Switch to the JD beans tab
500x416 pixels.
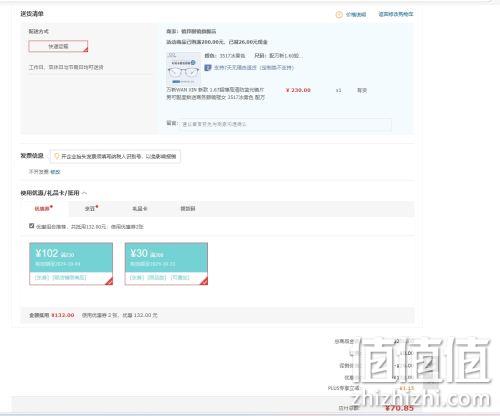(x=91, y=209)
